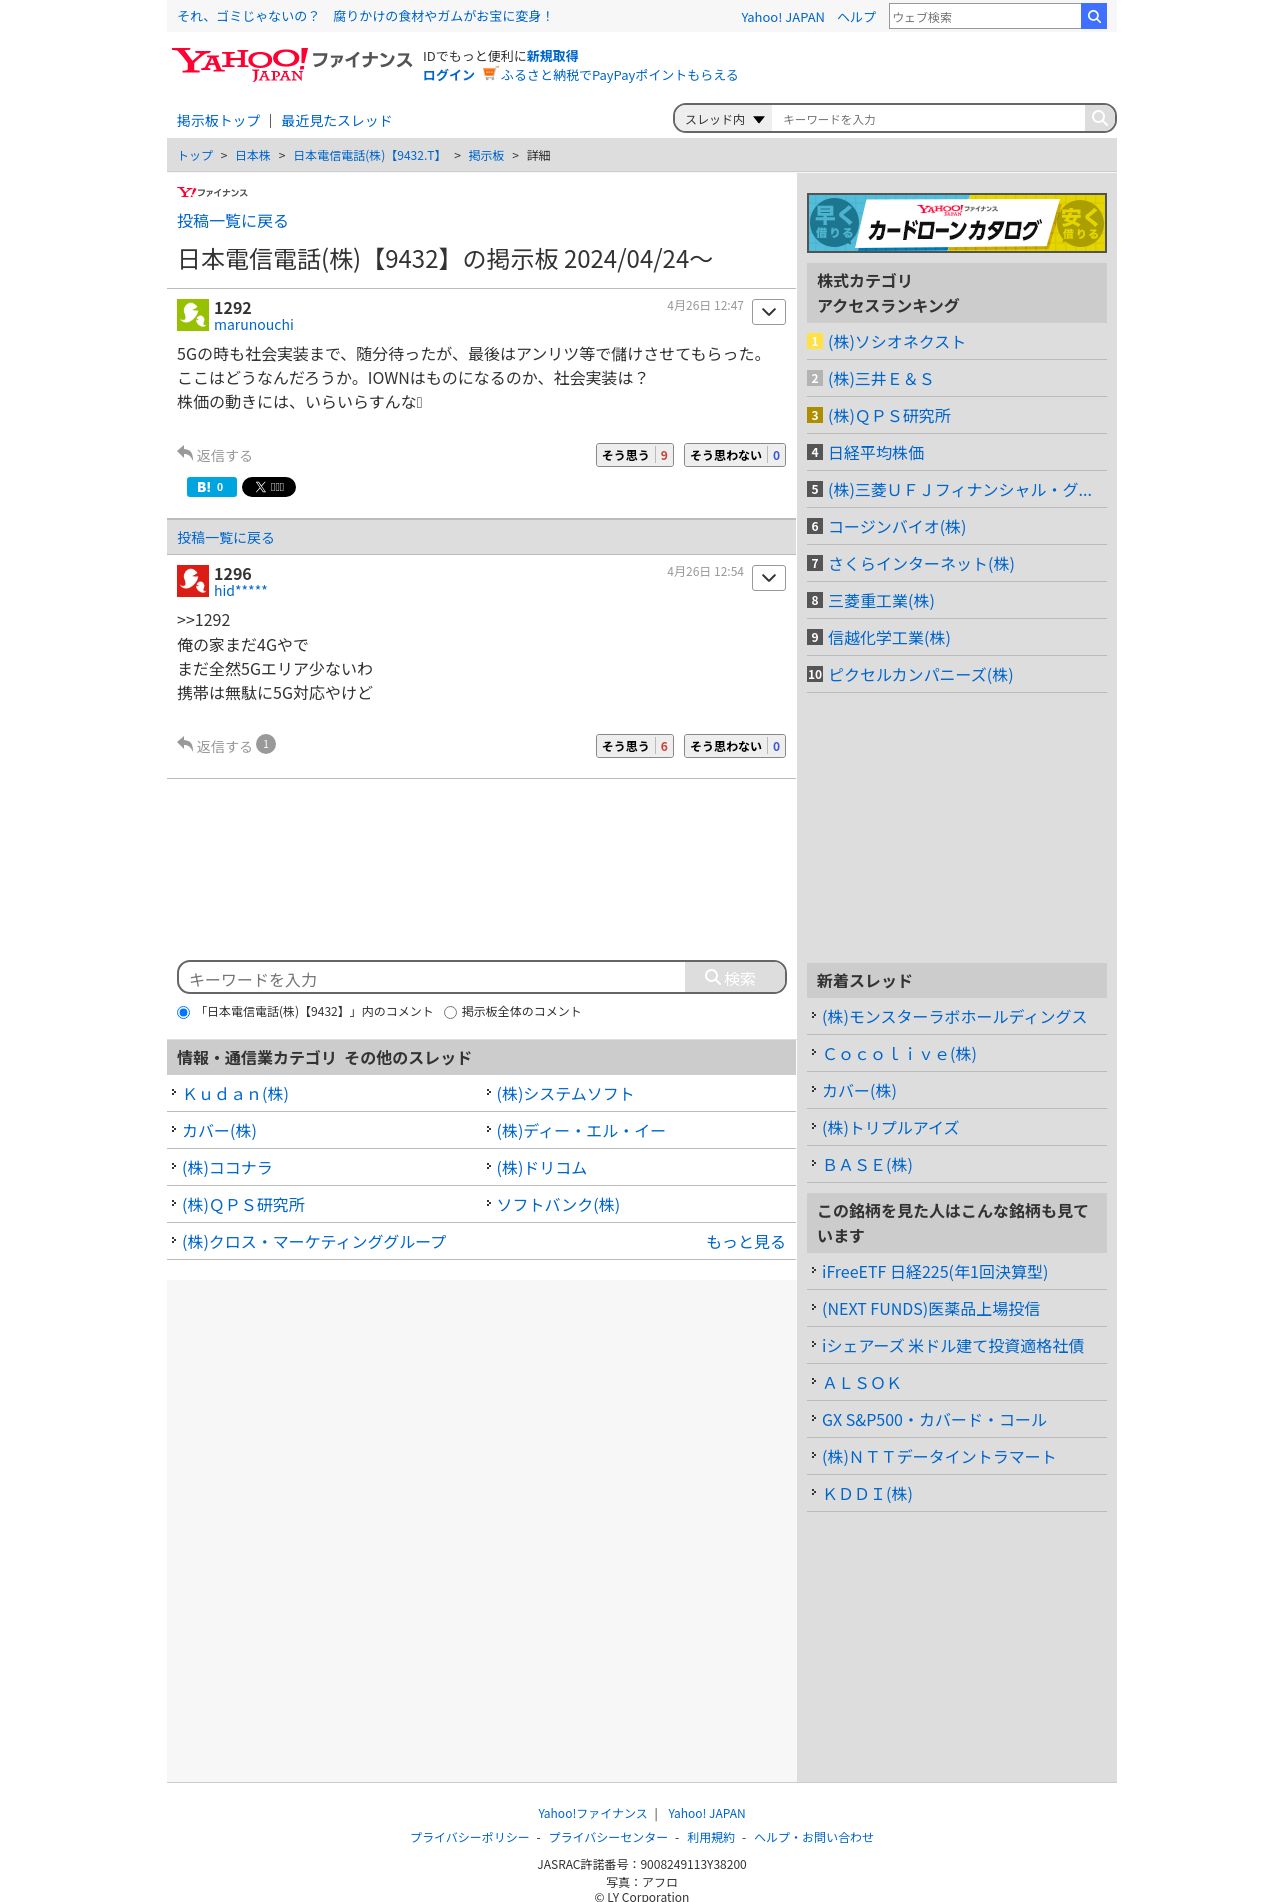
Task: Focus the bottom キーワードを入力 search field
Action: (433, 978)
